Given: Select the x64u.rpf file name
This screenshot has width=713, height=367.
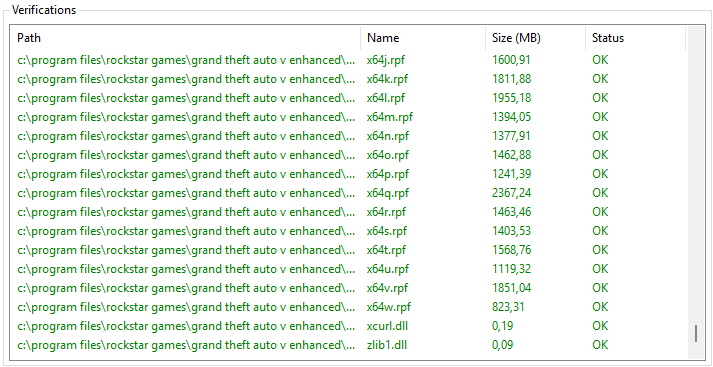Looking at the screenshot, I should click(387, 269).
